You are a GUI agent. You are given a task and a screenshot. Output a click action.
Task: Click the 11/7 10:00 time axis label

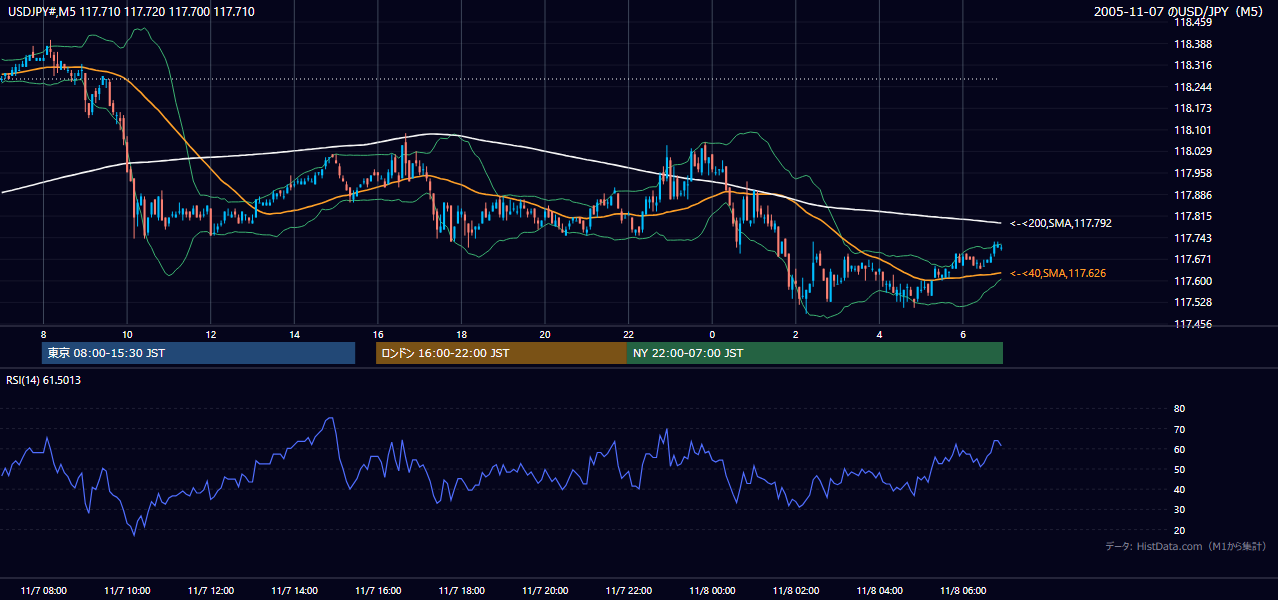point(127,591)
